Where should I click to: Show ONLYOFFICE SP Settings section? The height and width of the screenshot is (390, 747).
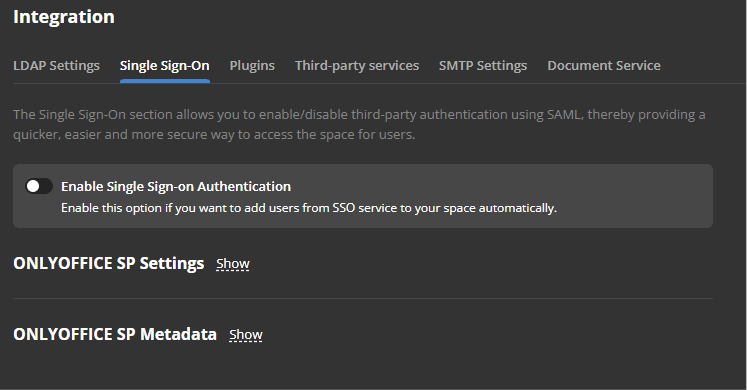pos(232,264)
